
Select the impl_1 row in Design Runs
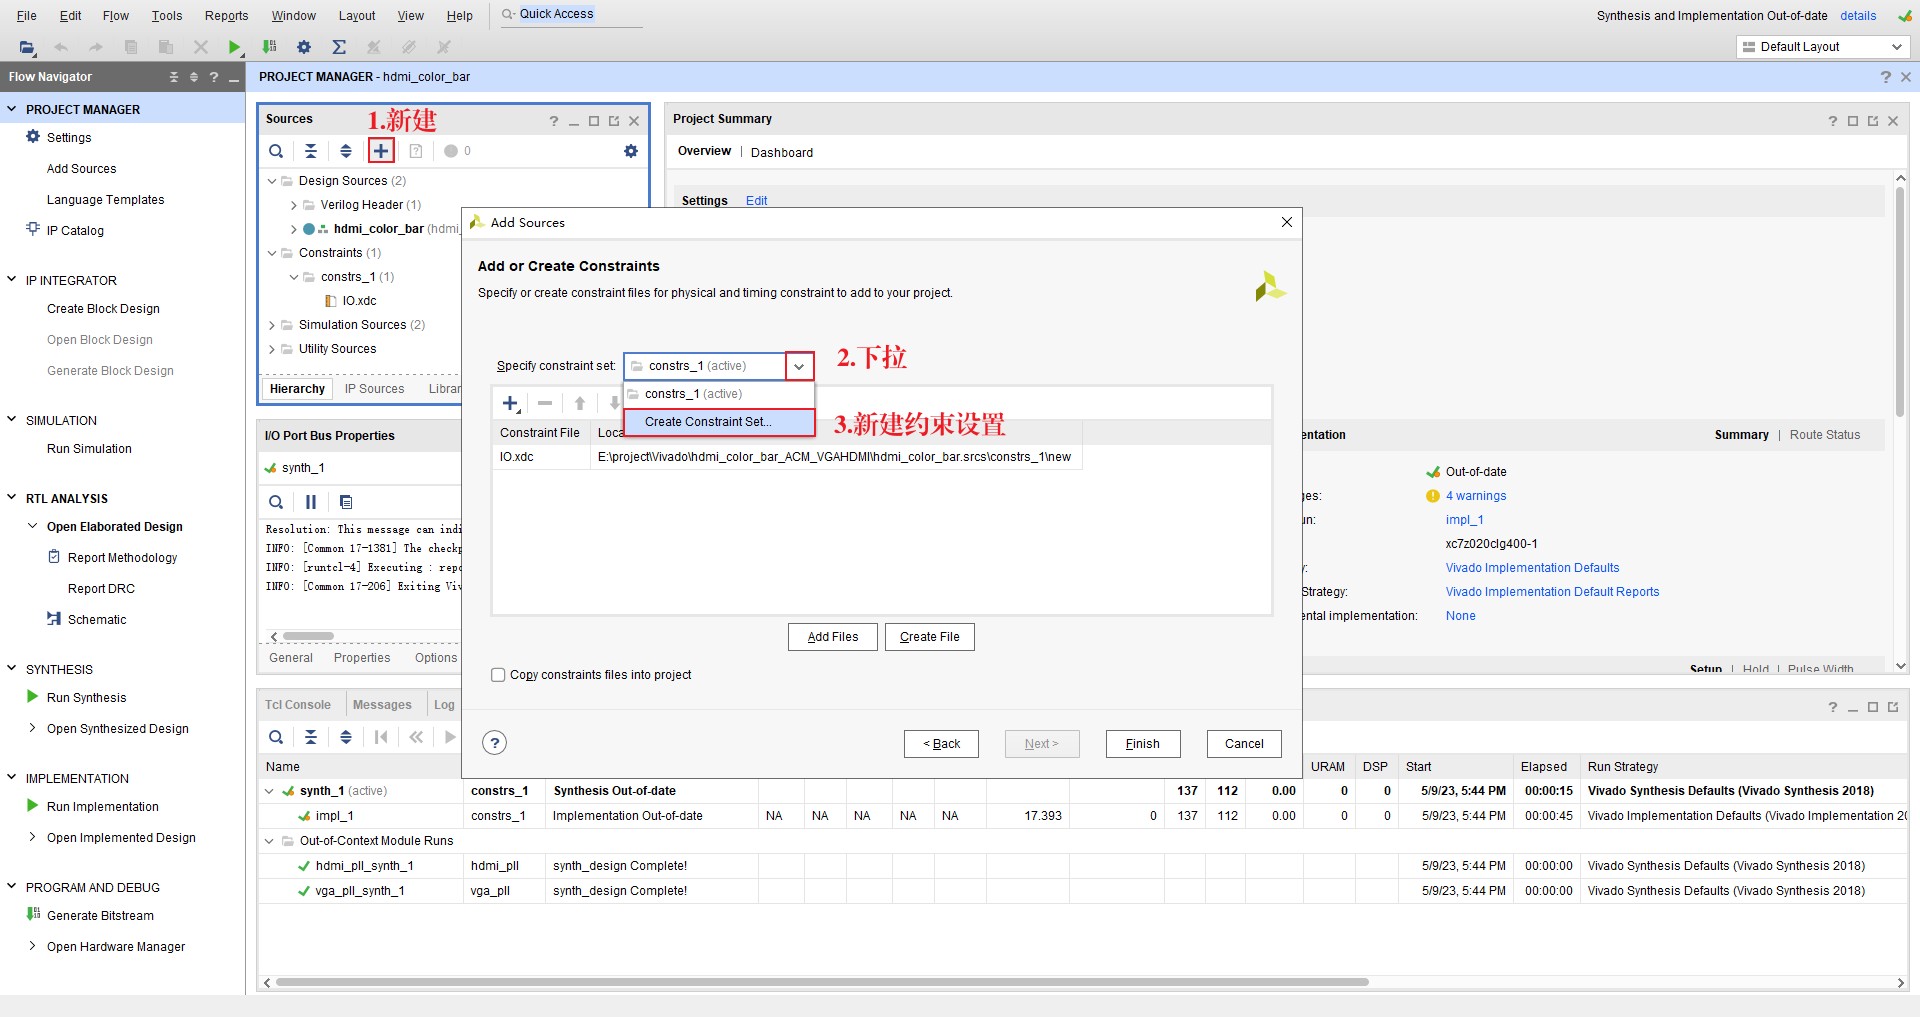click(1083, 816)
